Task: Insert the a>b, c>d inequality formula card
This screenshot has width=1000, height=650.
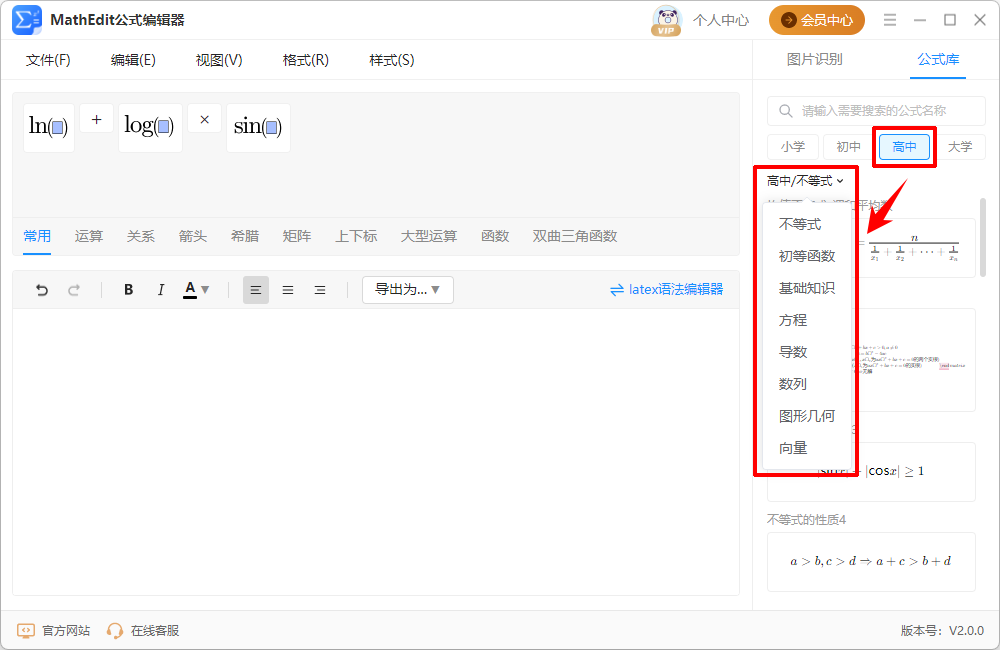Action: (871, 562)
